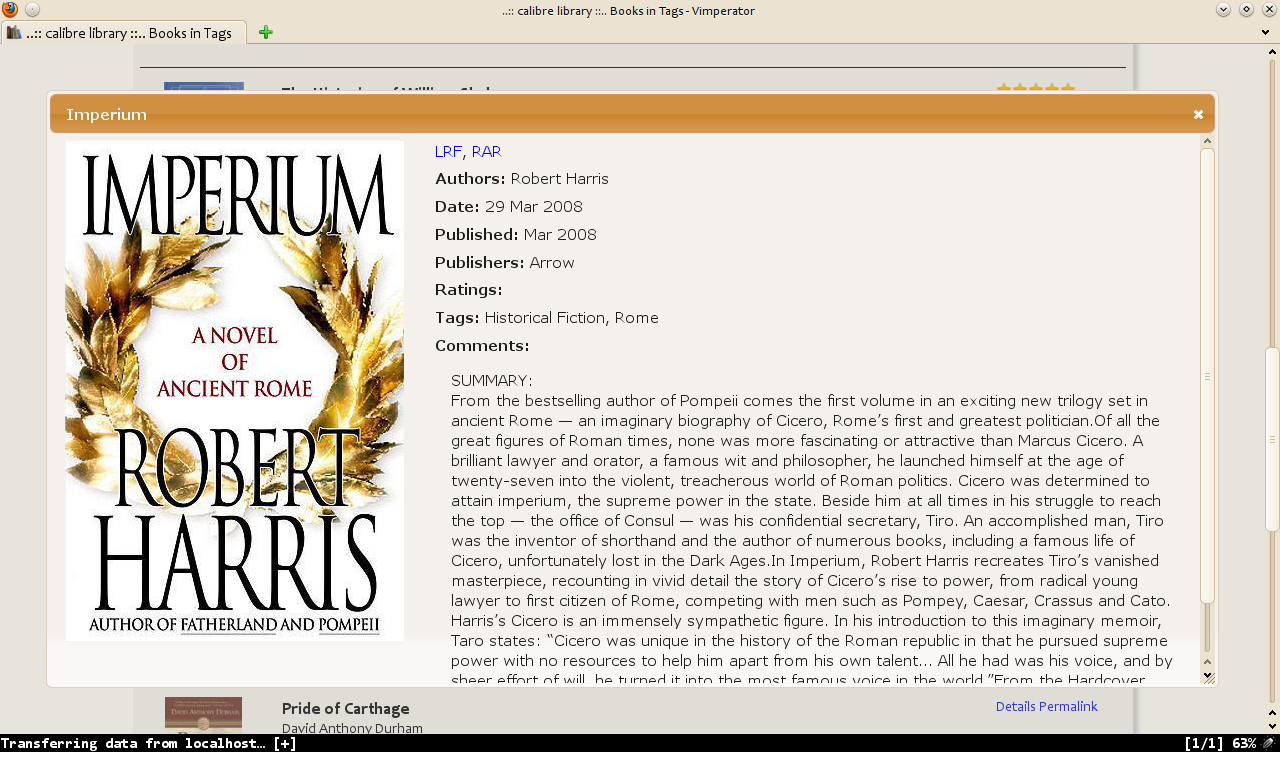1280x772 pixels.
Task: Download the LRF format of Imperium
Action: coord(448,152)
